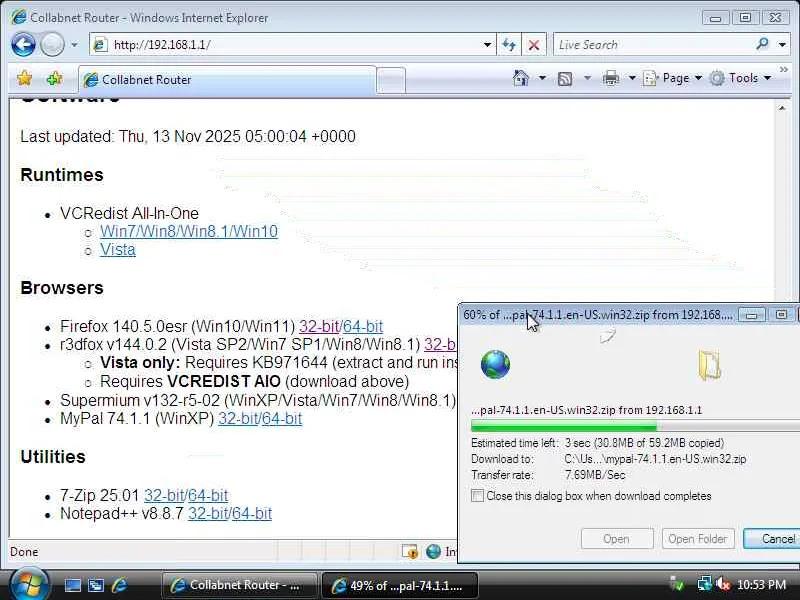
Task: Click the status bar security warning icon
Action: coord(410,552)
